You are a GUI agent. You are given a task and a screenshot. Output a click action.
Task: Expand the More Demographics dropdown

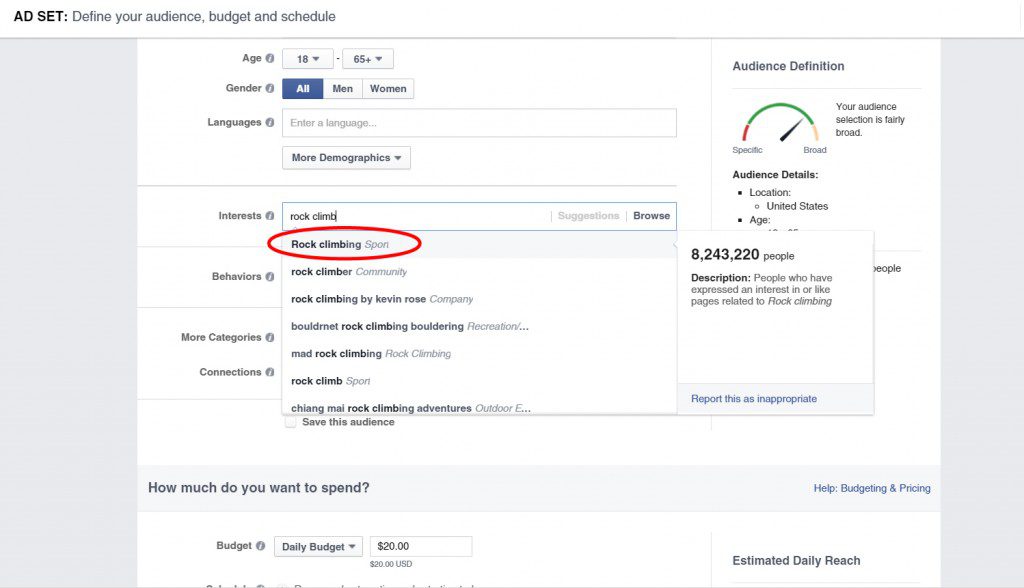[346, 157]
